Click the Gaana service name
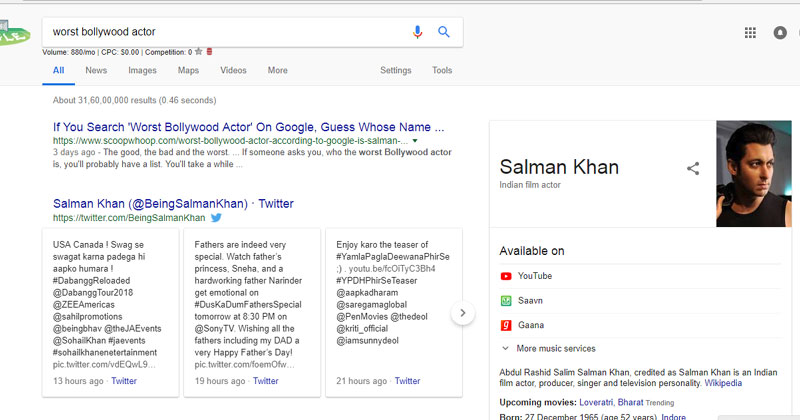The image size is (800, 420). [x=531, y=325]
